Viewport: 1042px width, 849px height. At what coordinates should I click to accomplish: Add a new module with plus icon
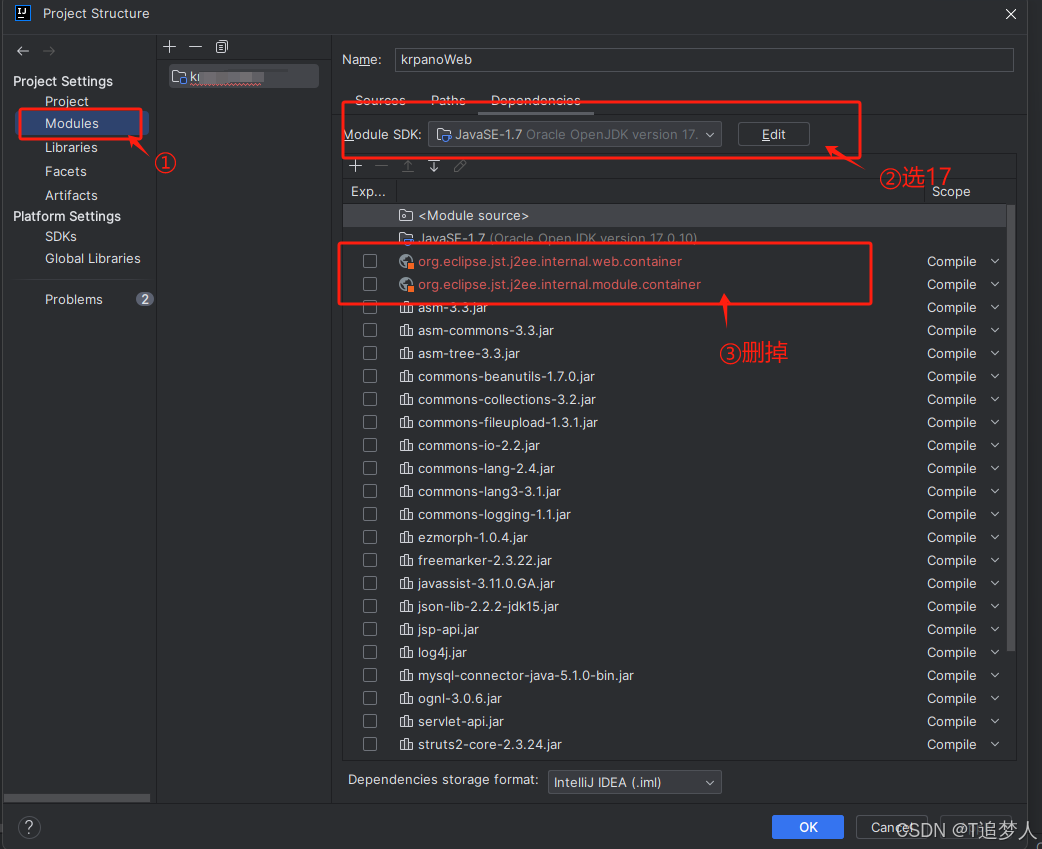tap(169, 47)
